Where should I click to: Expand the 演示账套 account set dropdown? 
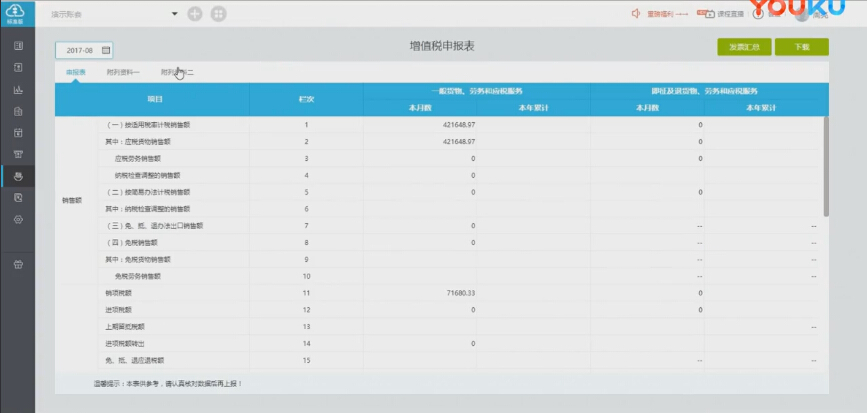point(174,14)
